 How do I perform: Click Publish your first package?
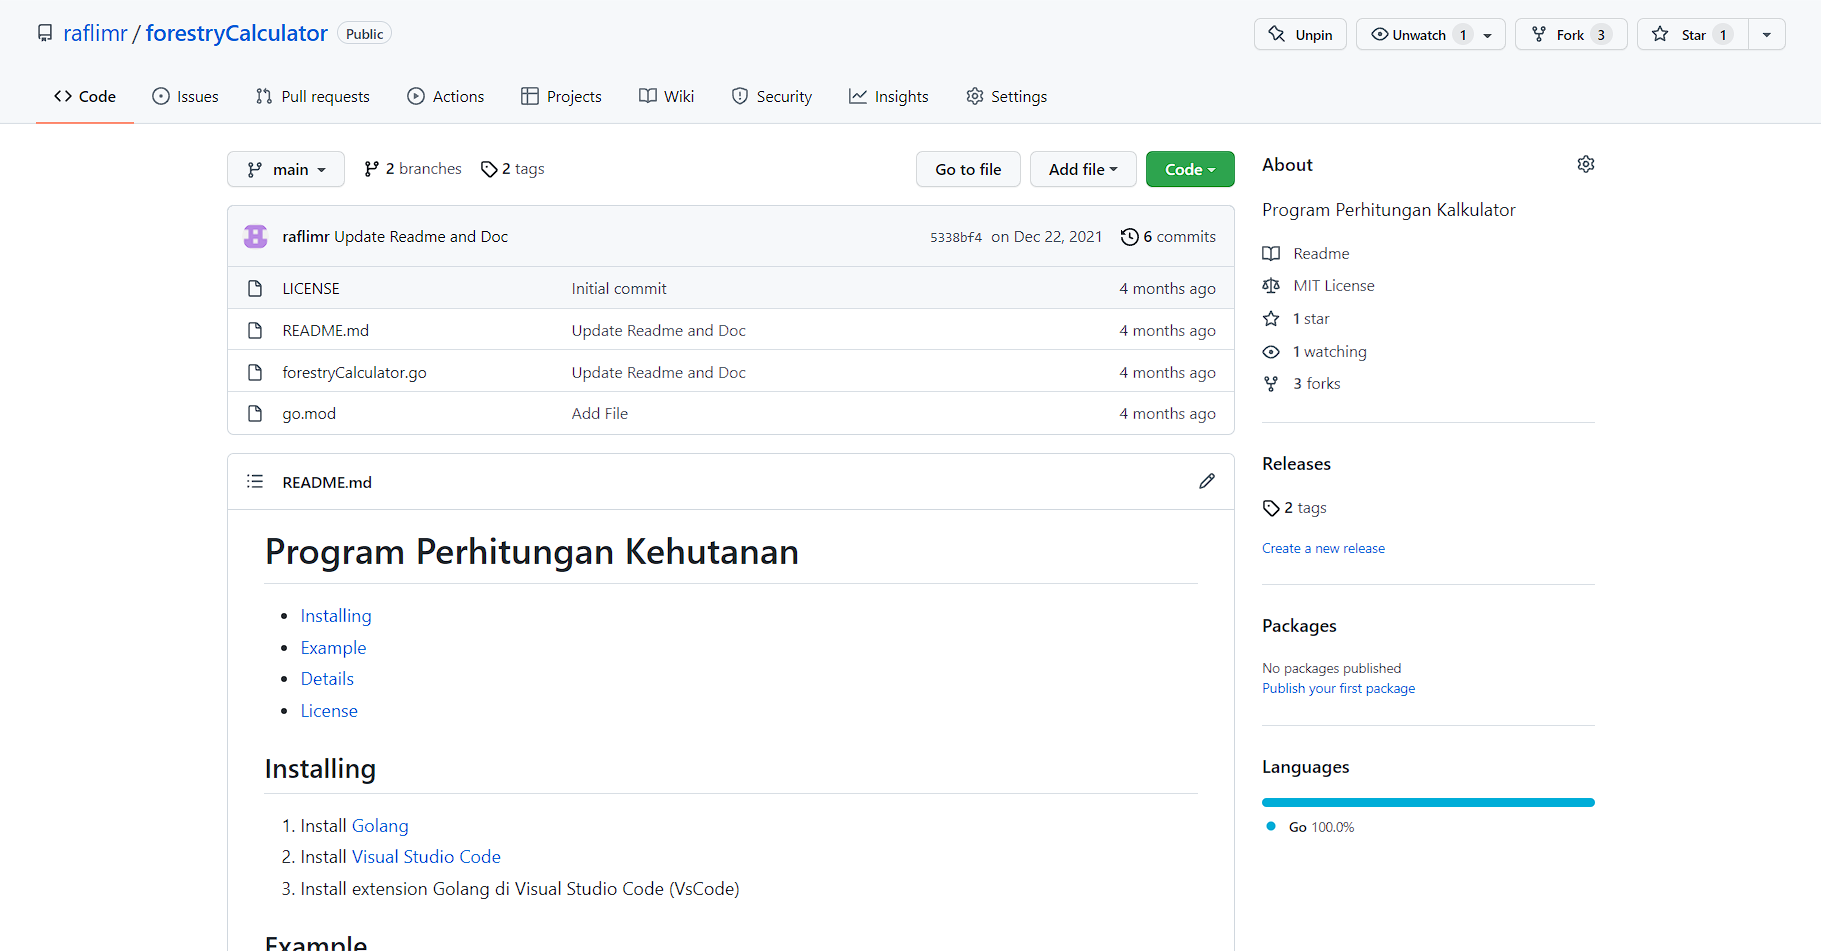(1338, 688)
